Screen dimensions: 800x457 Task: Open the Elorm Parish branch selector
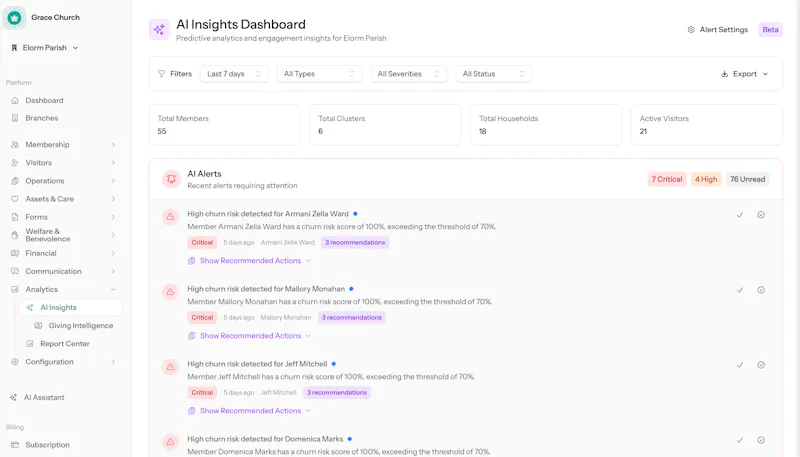44,47
